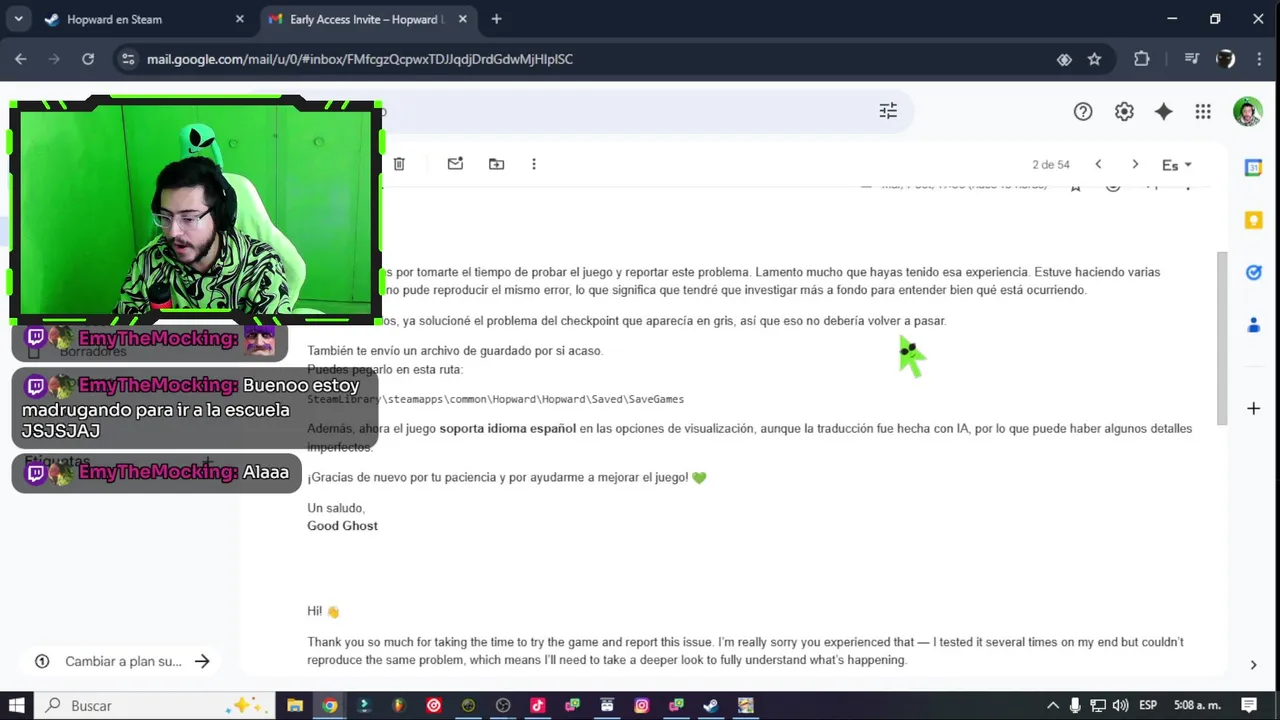
Task: Open the media control button
Action: [x=1191, y=59]
